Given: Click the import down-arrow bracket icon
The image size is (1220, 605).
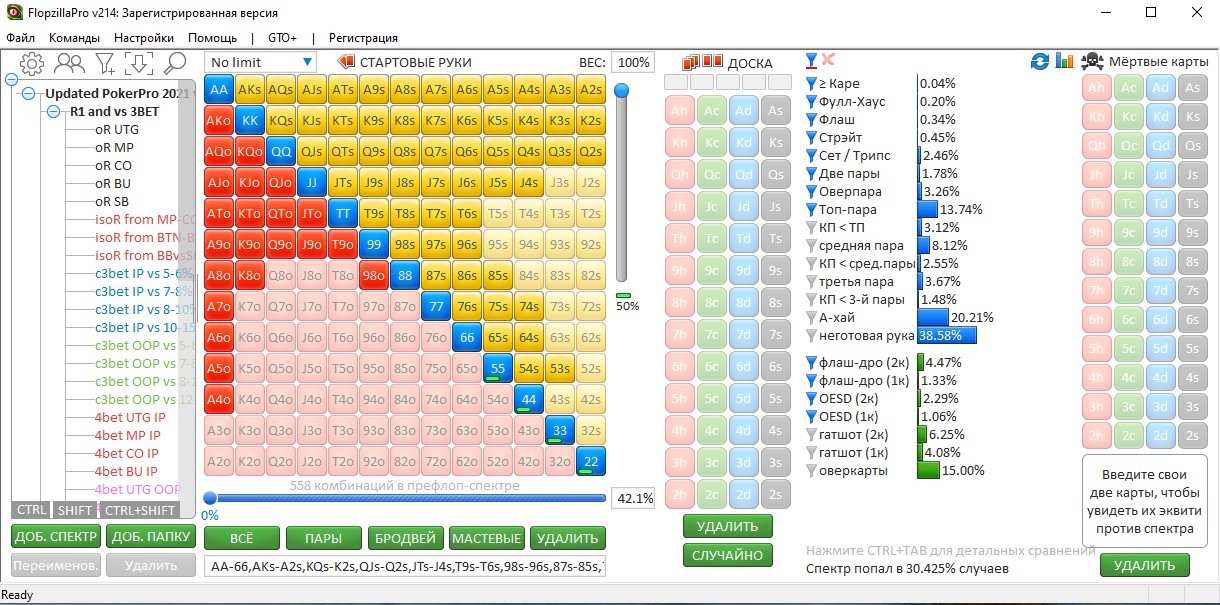Looking at the screenshot, I should (x=138, y=64).
